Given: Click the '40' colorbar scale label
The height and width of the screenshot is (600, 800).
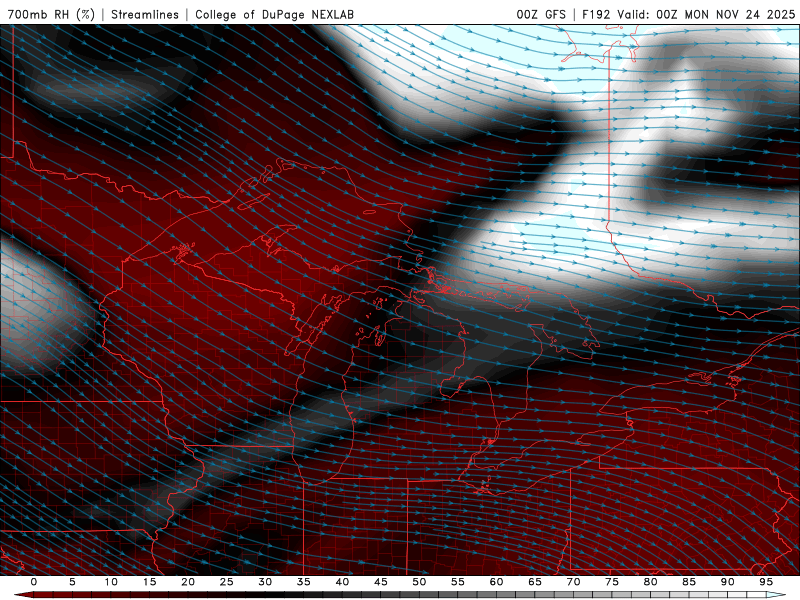Looking at the screenshot, I should pyautogui.click(x=342, y=582).
